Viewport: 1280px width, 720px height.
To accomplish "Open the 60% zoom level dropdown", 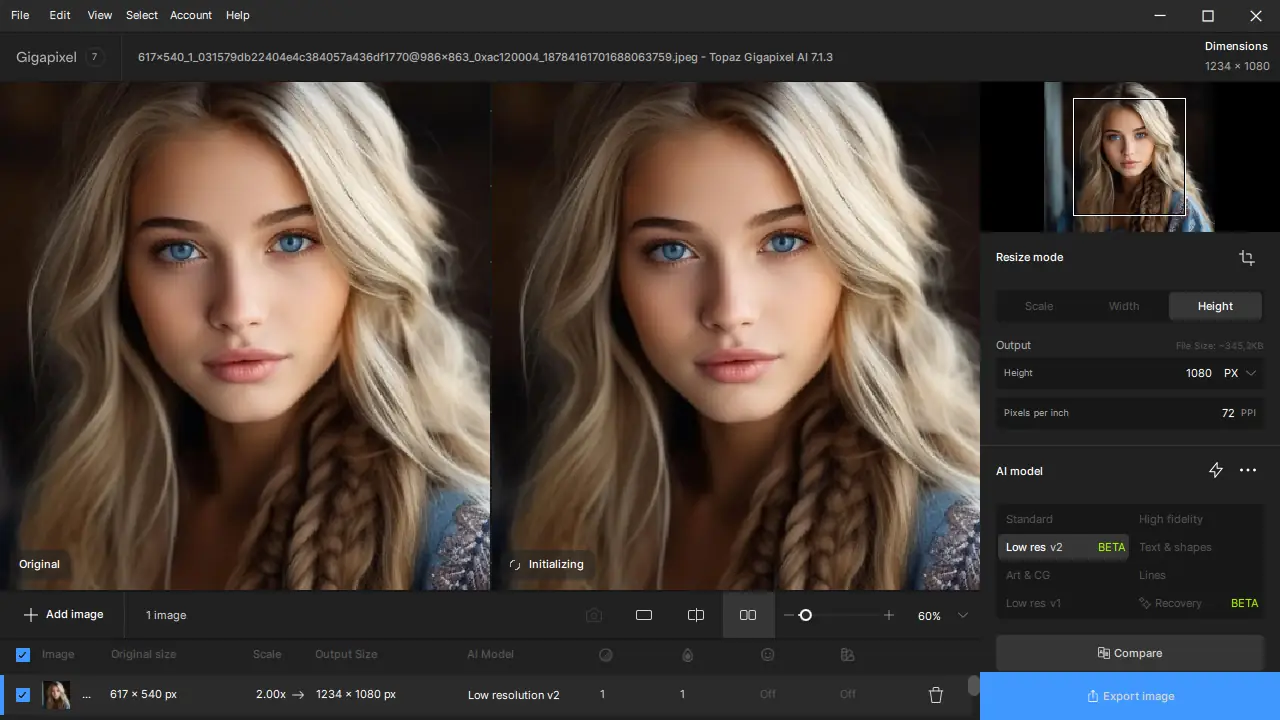I will (963, 615).
